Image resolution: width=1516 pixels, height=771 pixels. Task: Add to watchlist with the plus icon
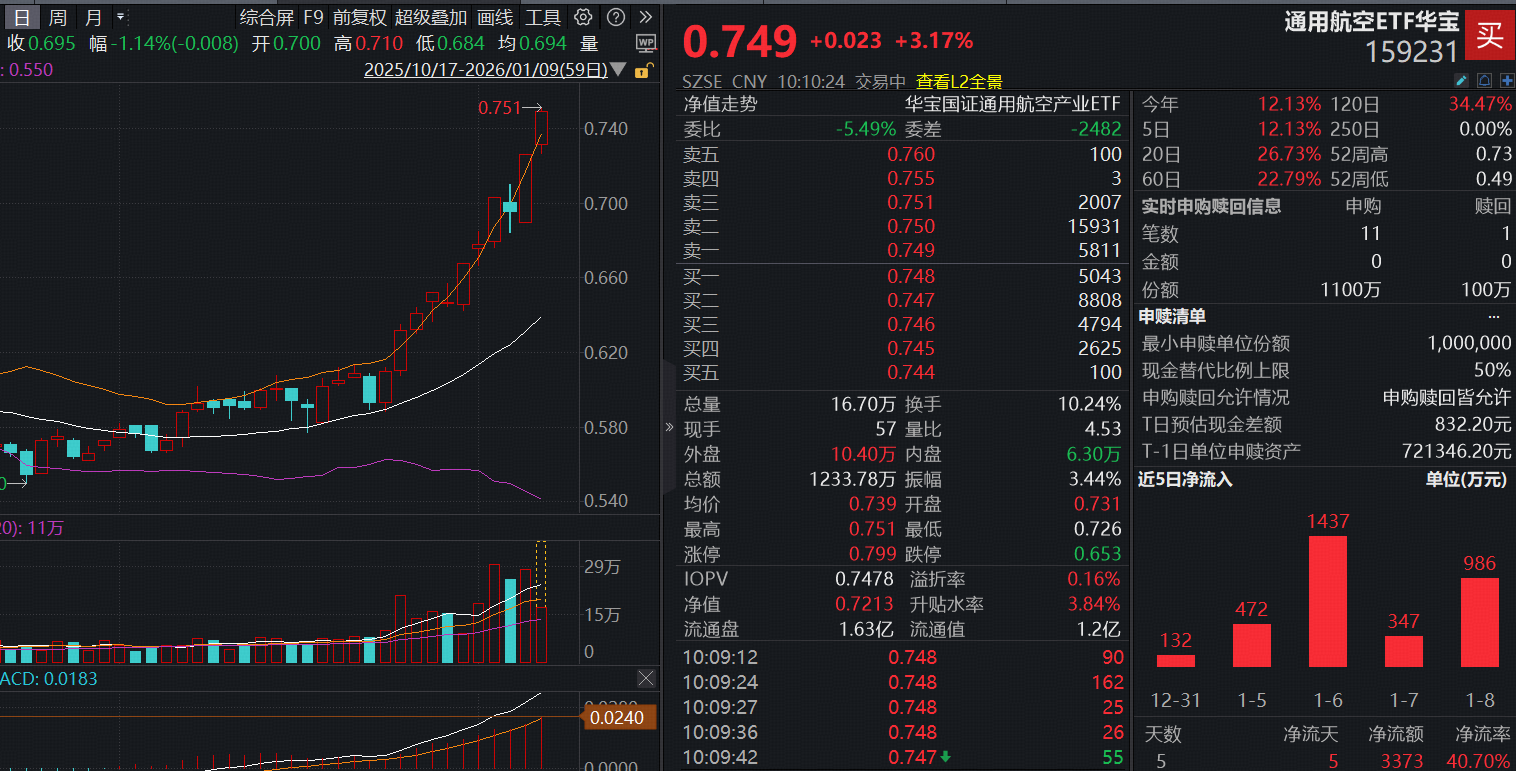click(x=1507, y=80)
